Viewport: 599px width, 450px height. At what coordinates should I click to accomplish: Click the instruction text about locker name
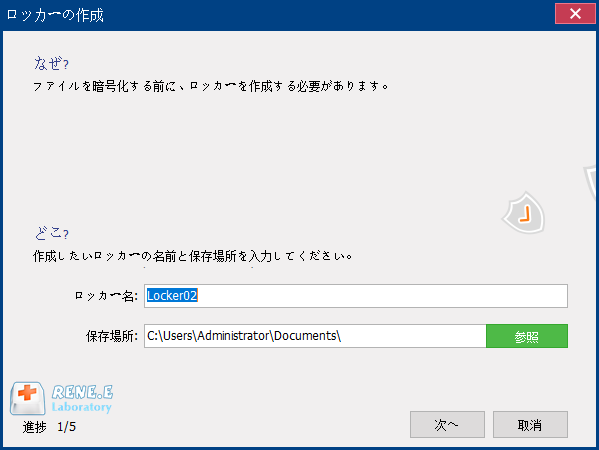click(x=193, y=256)
